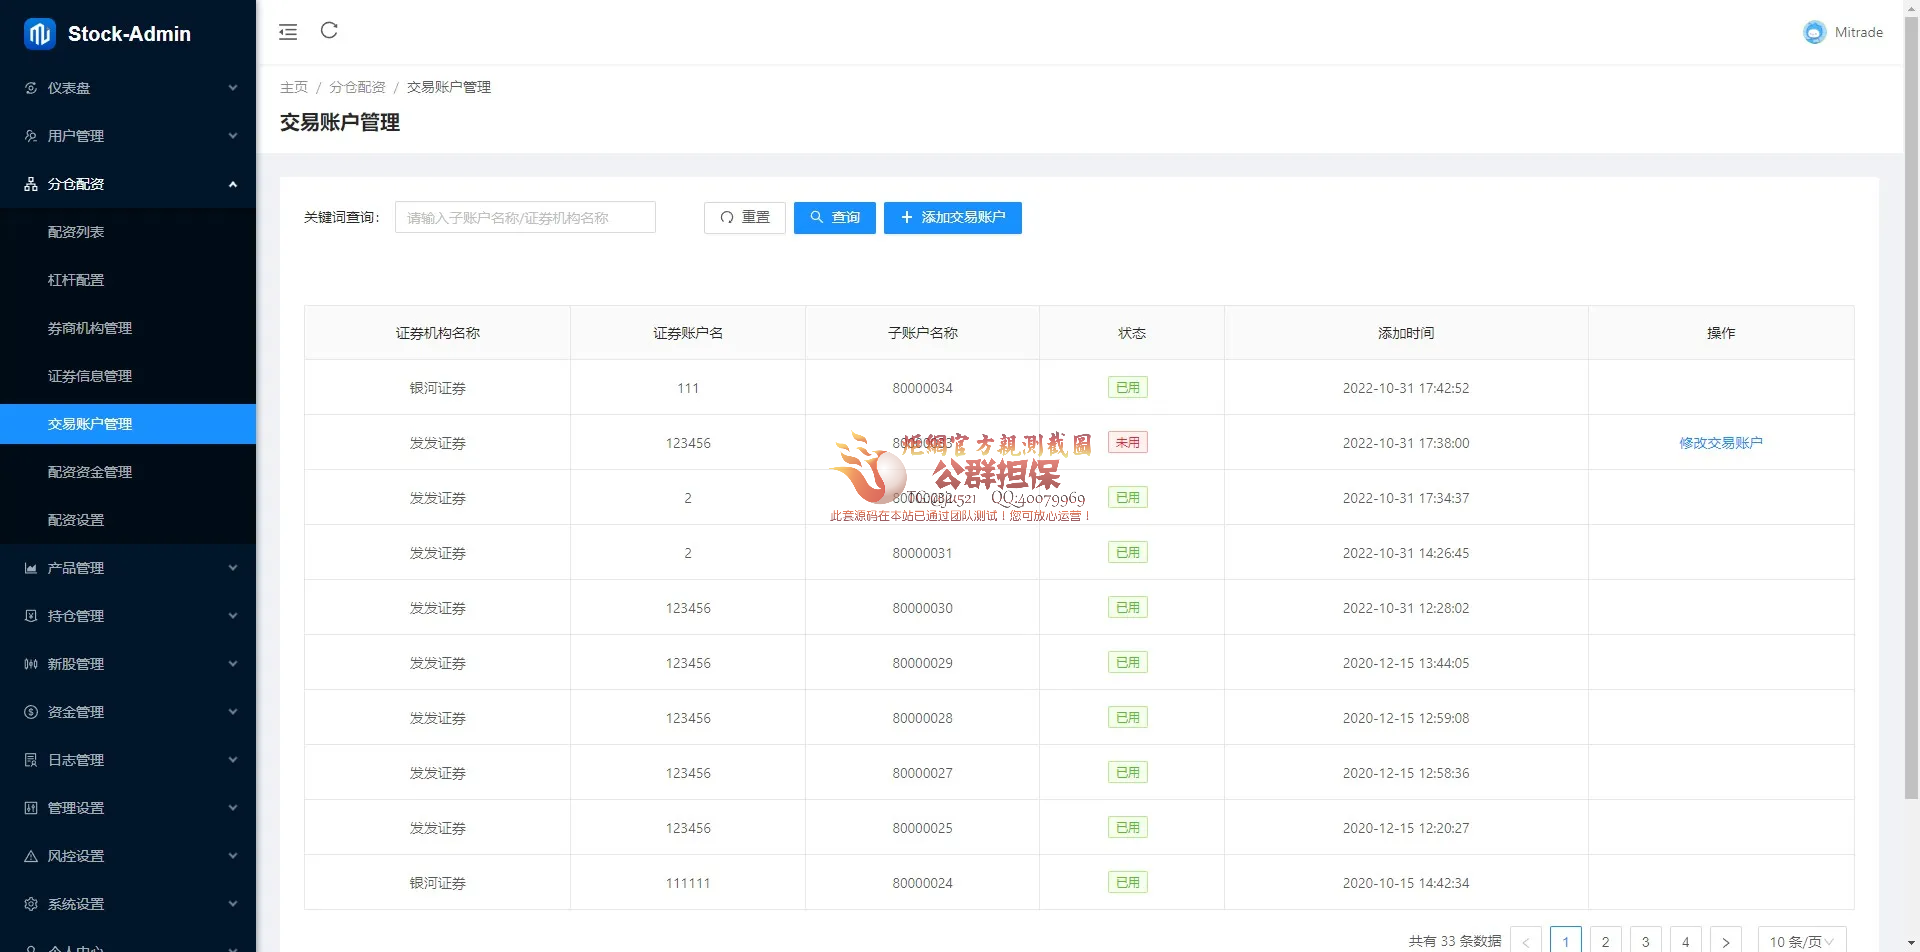Click the 风控设置 warning triangle icon
This screenshot has width=1920, height=952.
(31, 856)
